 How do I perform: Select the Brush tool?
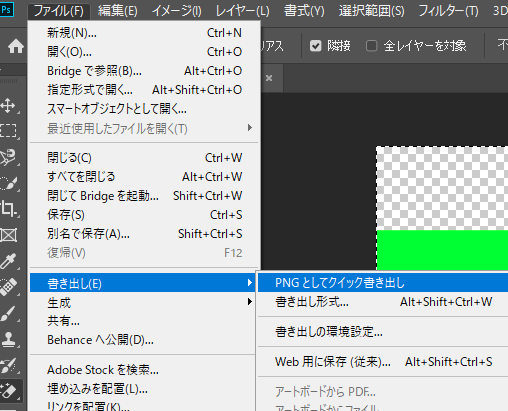pos(8,313)
